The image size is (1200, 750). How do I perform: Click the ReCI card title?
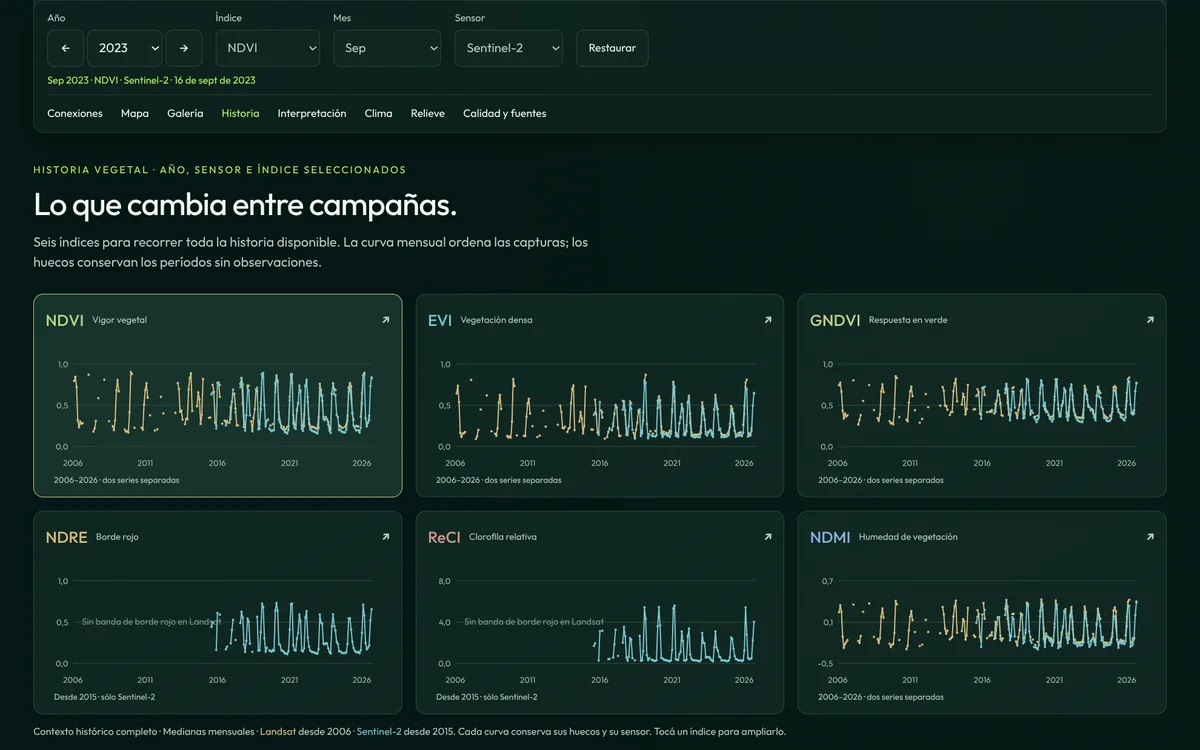tap(444, 538)
